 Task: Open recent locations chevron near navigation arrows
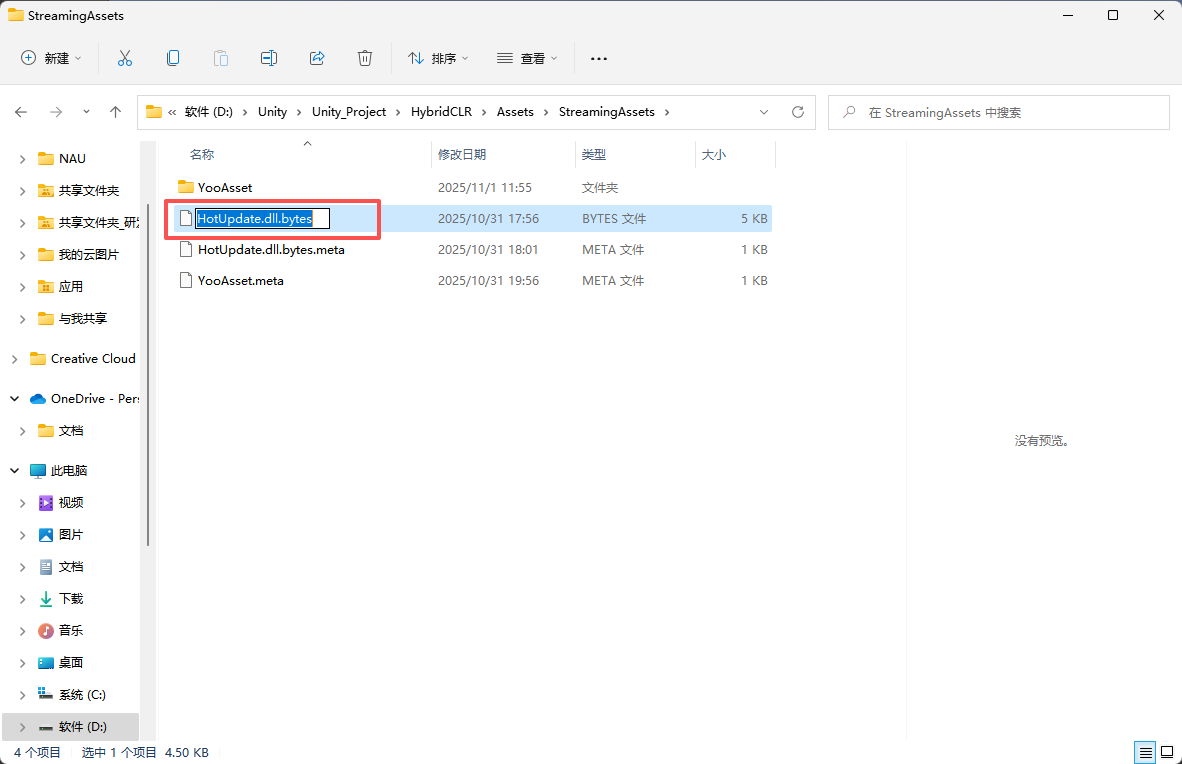pyautogui.click(x=86, y=112)
